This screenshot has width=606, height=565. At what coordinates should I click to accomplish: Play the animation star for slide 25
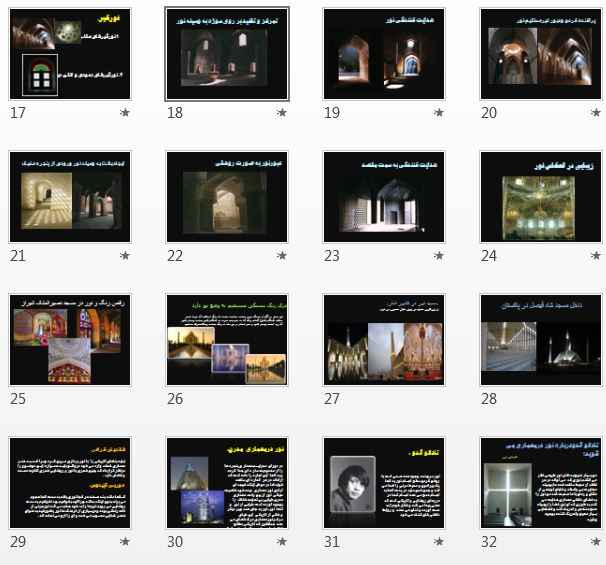(x=124, y=399)
